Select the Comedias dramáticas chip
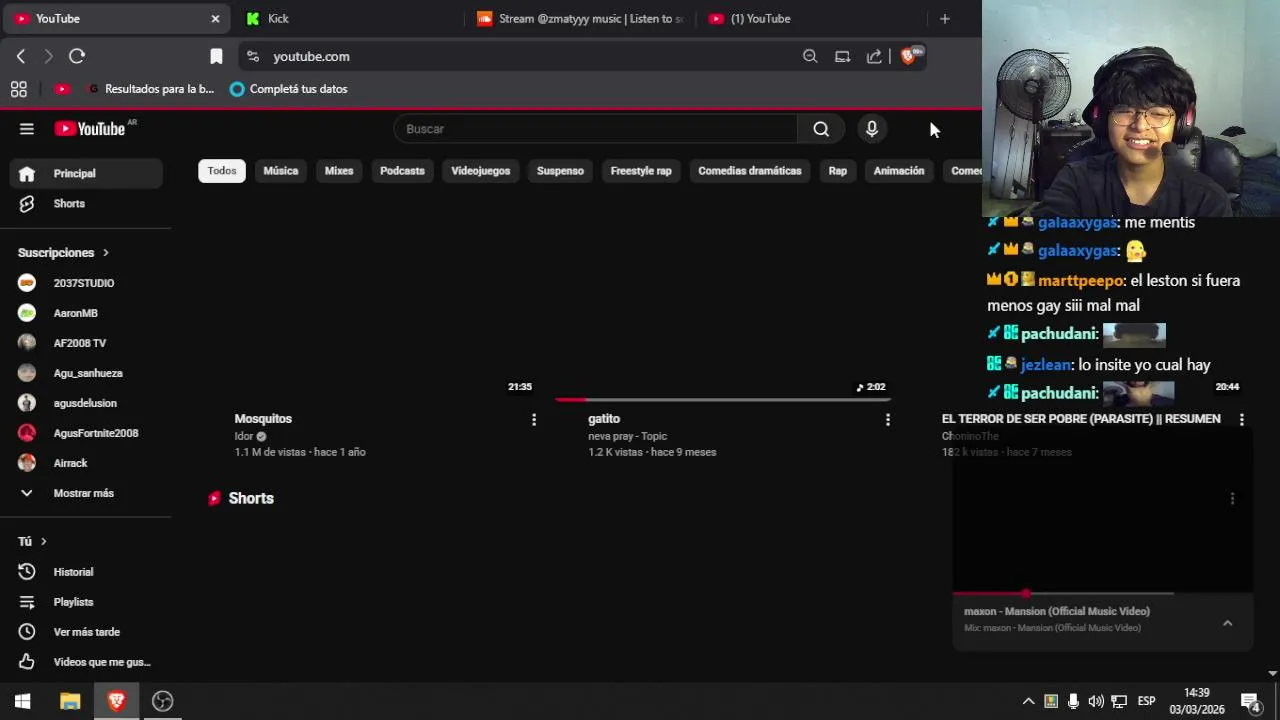Screen dimensions: 1280x720 point(750,171)
